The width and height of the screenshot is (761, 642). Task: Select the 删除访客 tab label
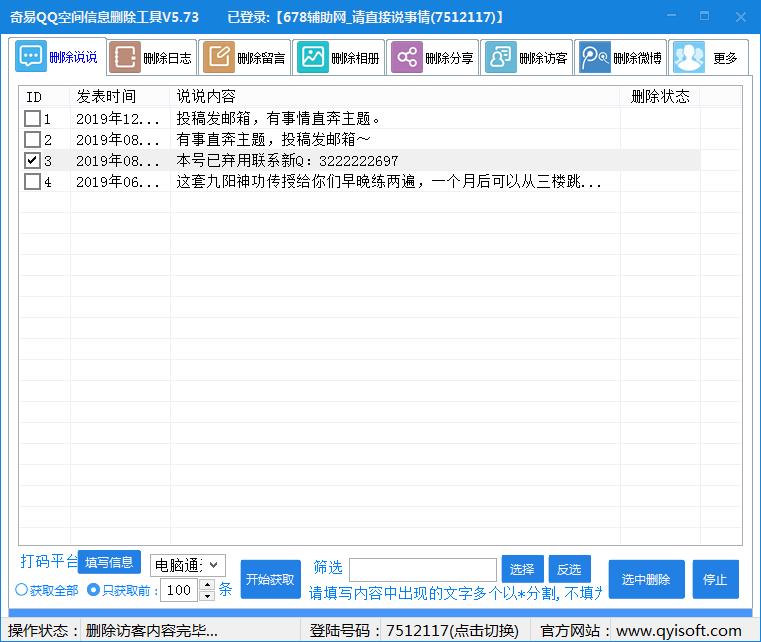543,58
